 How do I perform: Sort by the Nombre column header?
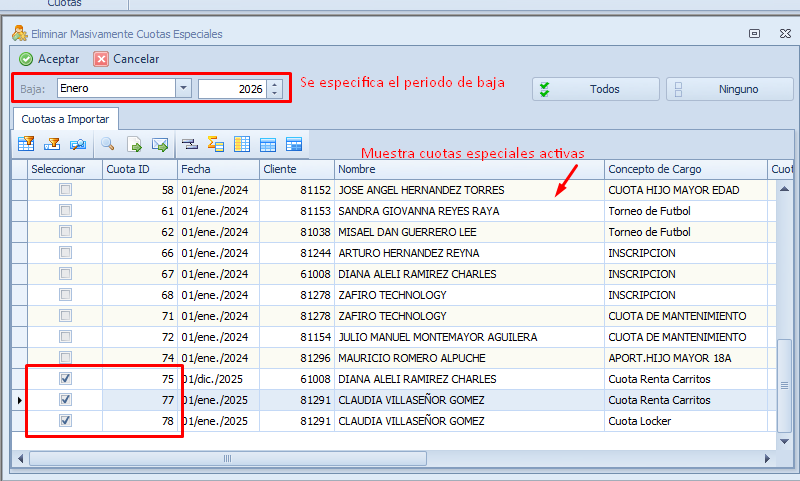pyautogui.click(x=468, y=169)
